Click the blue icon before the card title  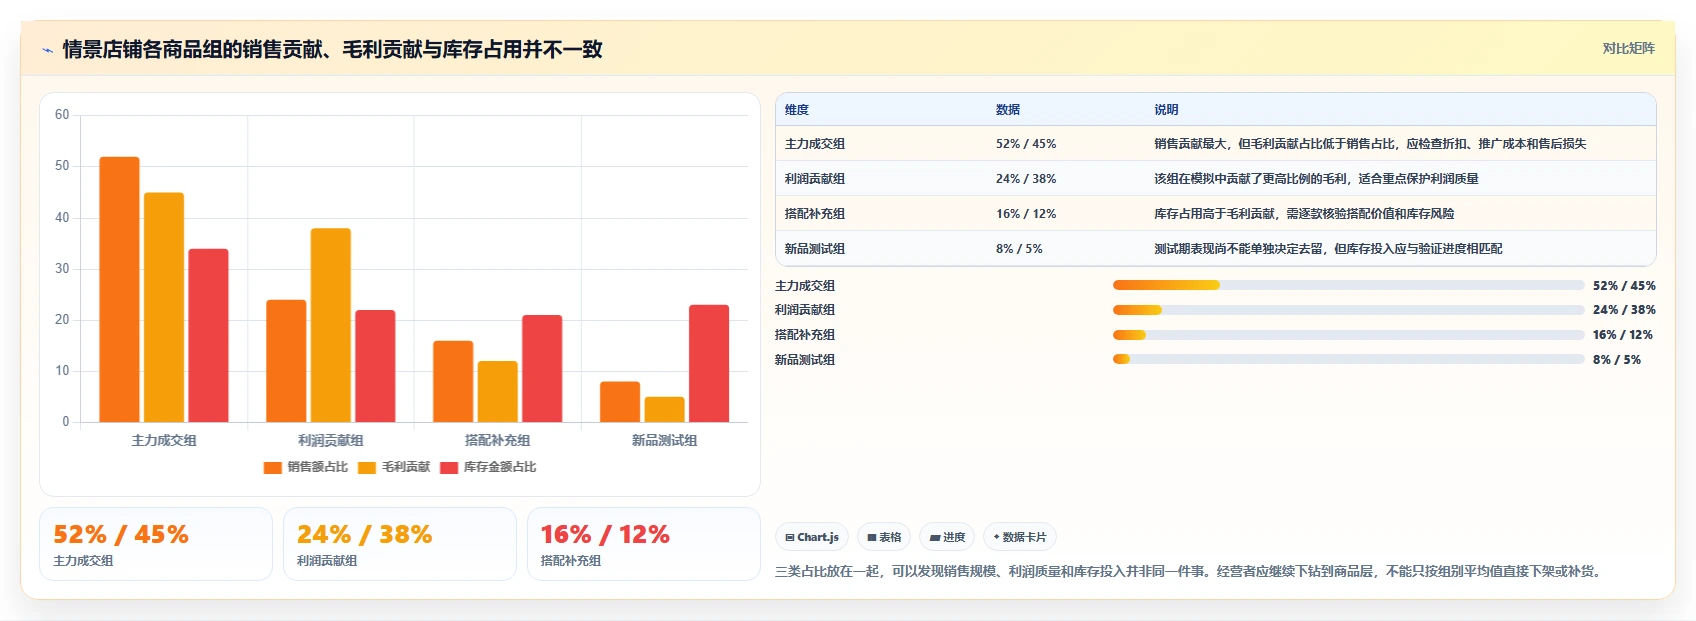tap(47, 50)
